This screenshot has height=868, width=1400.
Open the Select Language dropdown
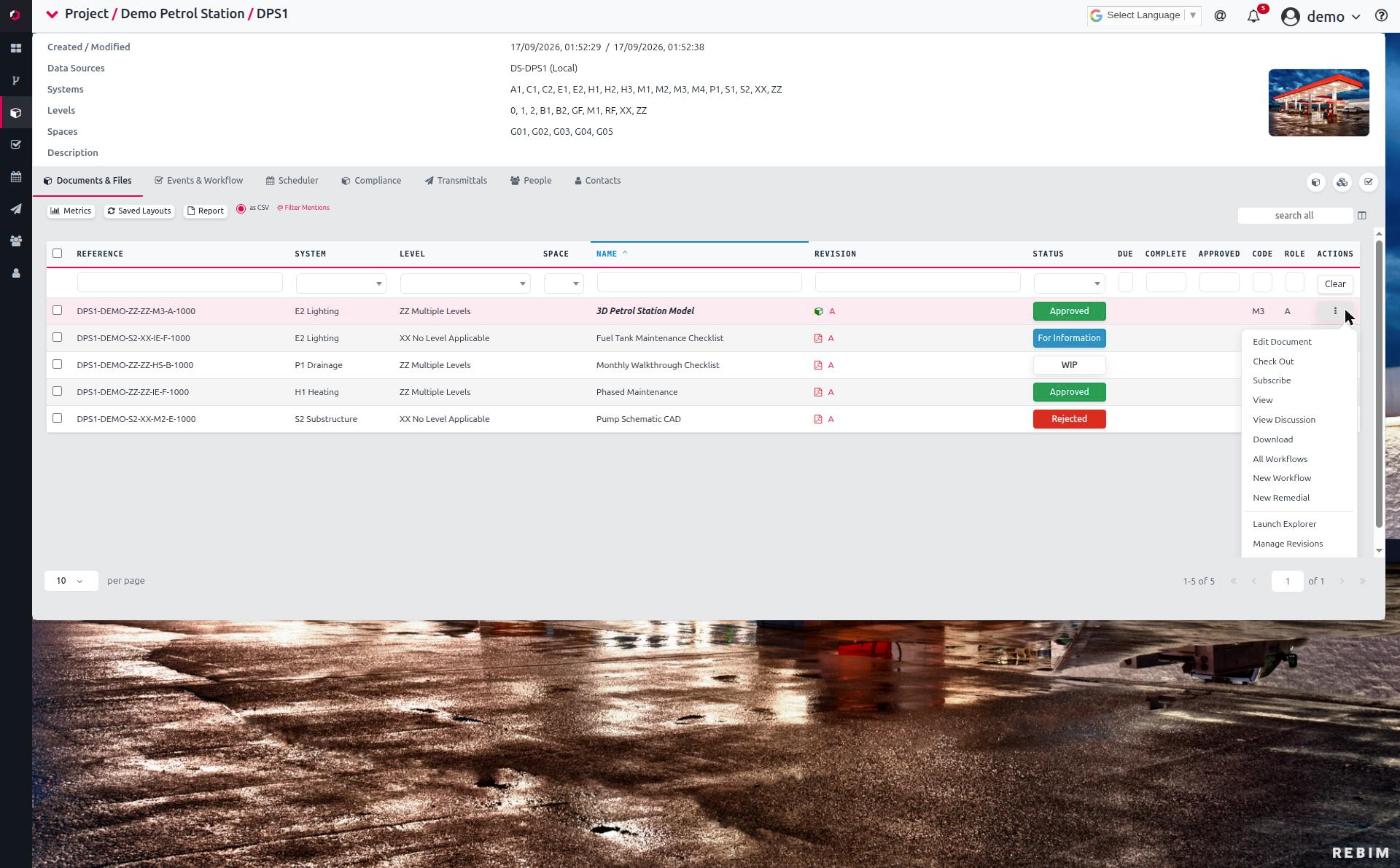pyautogui.click(x=1144, y=15)
